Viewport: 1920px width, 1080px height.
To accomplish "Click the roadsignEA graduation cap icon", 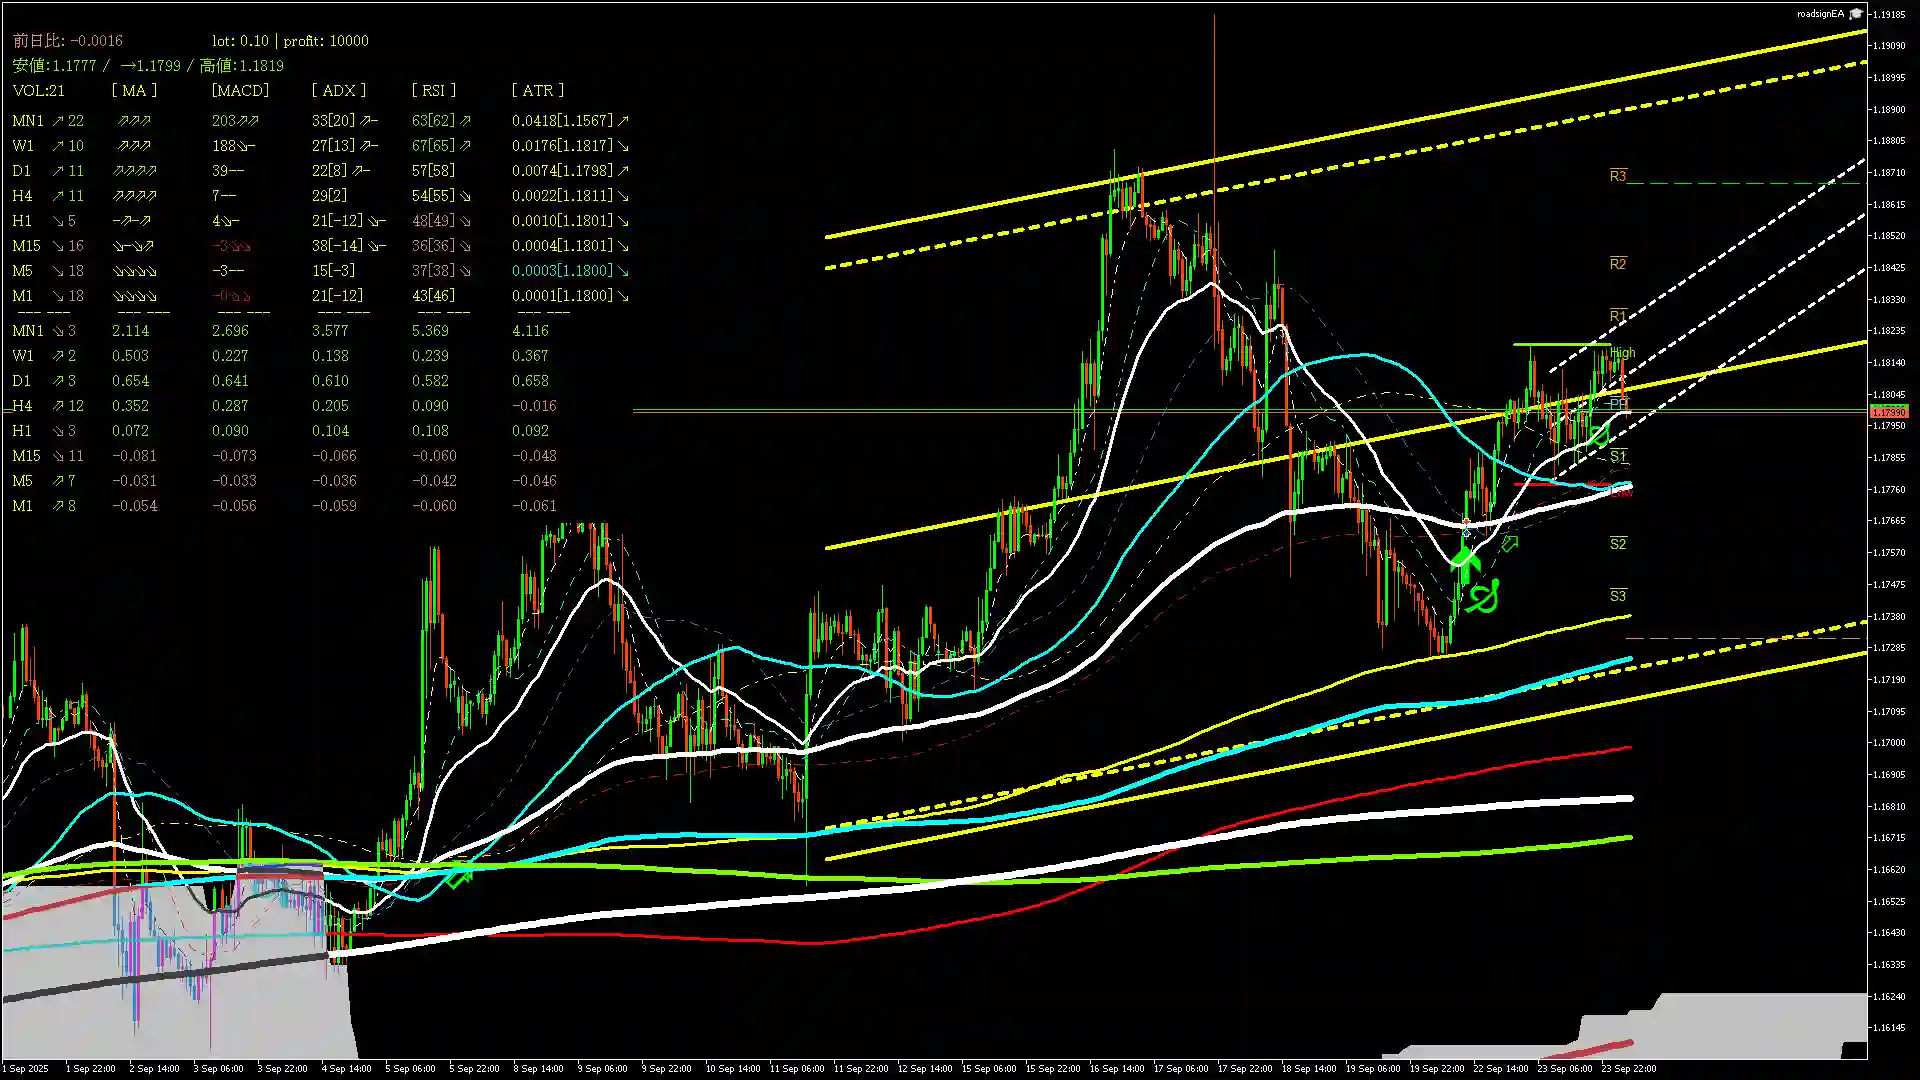I will click(x=1856, y=14).
